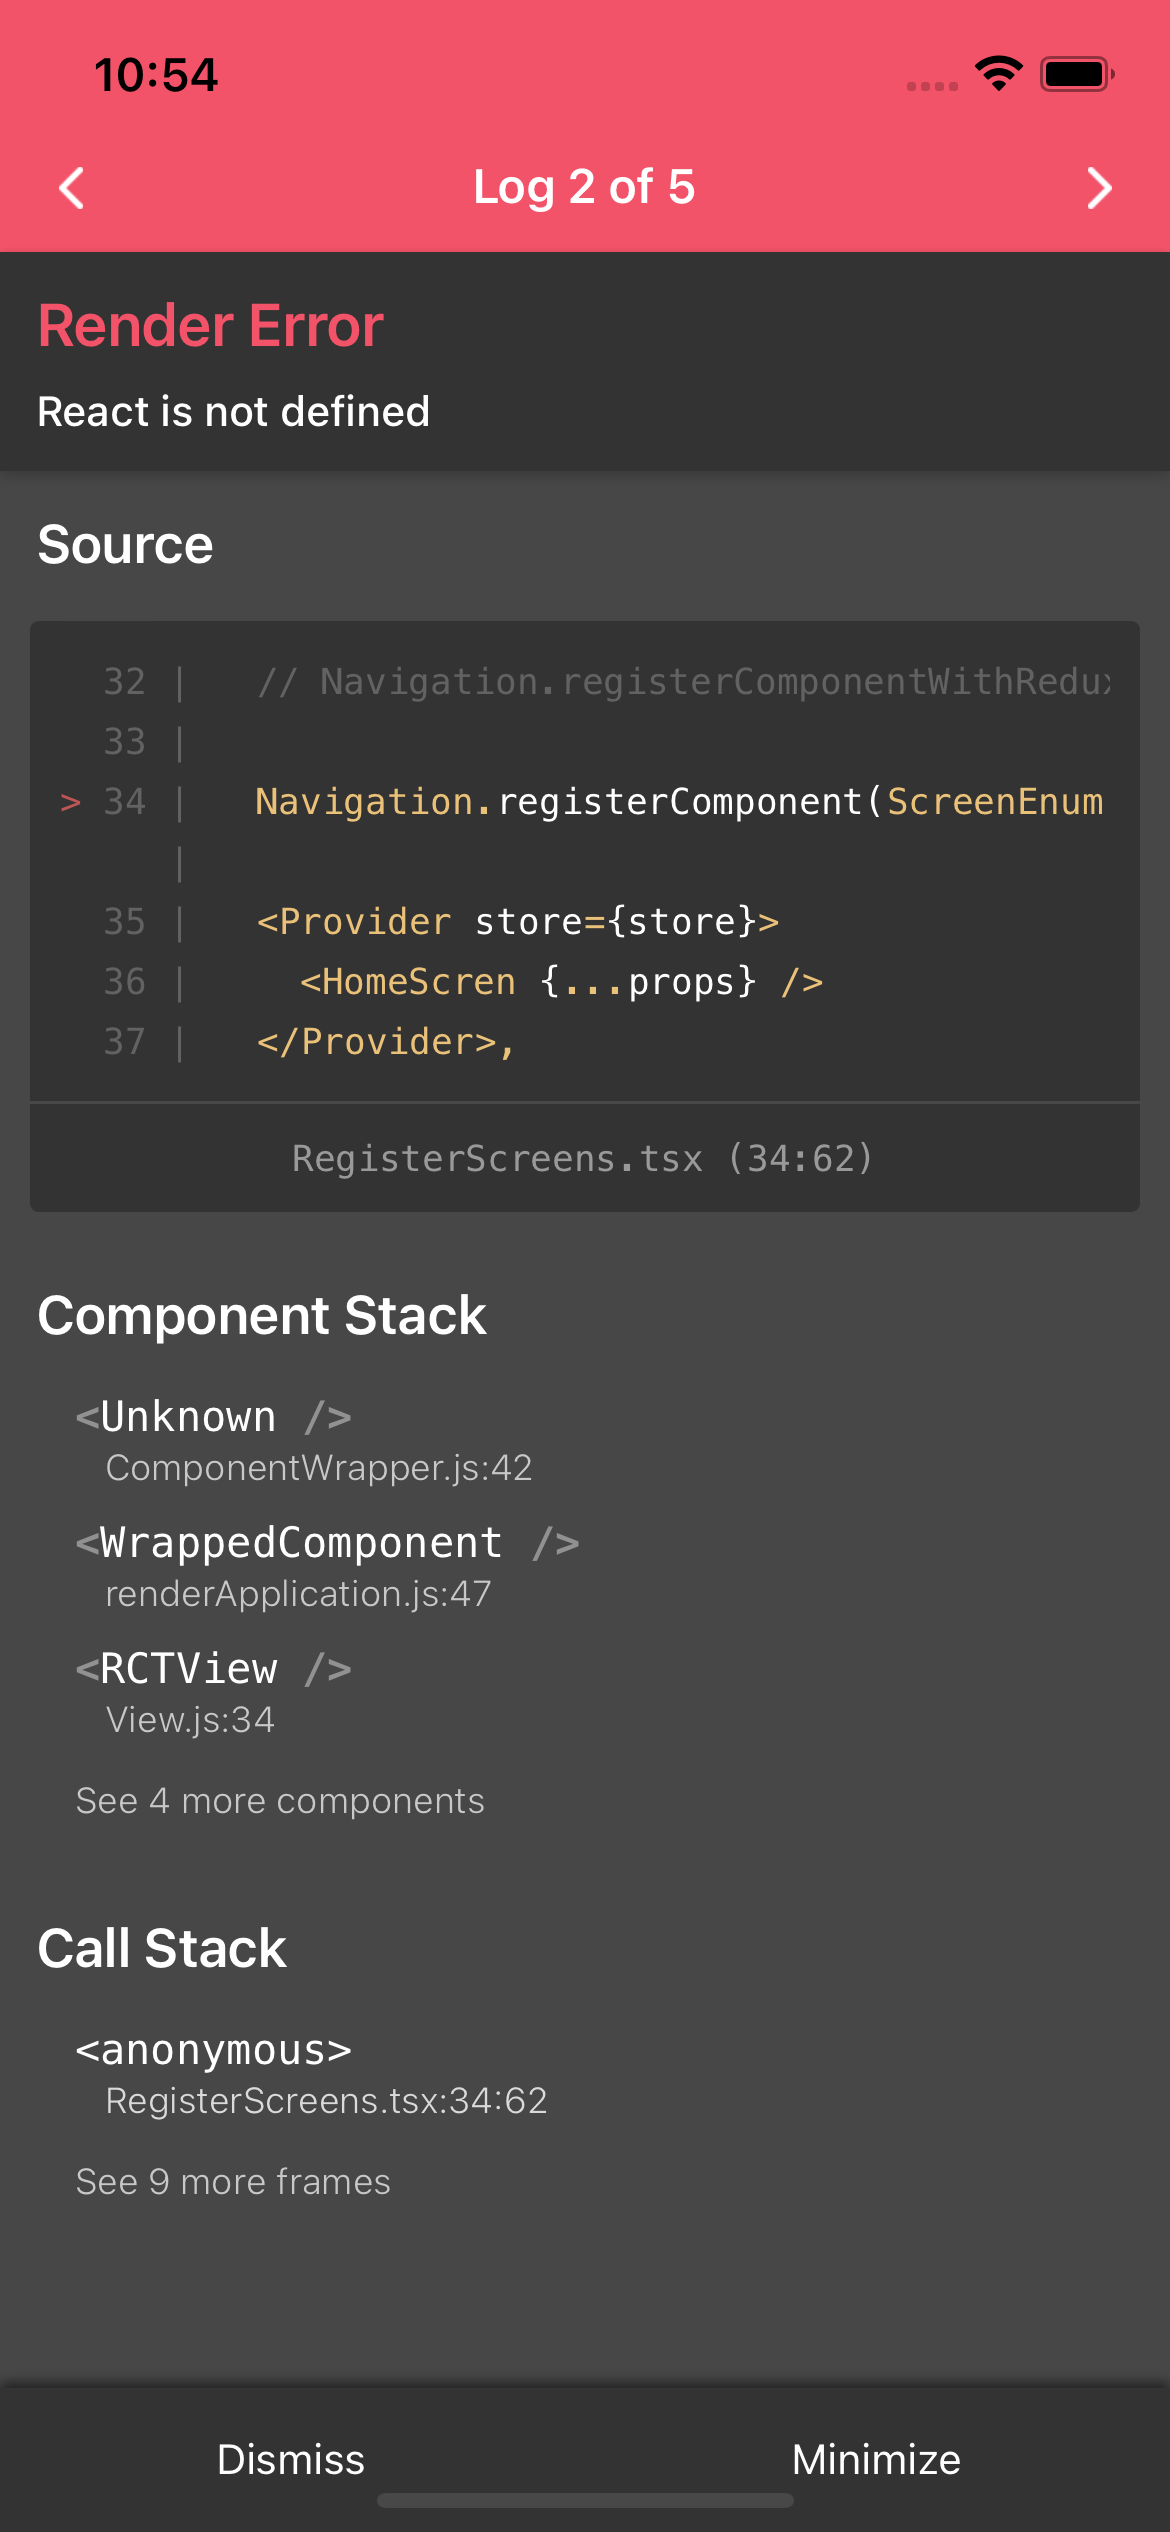Tap the Component Stack heading
1170x2532 pixels.
(x=262, y=1315)
